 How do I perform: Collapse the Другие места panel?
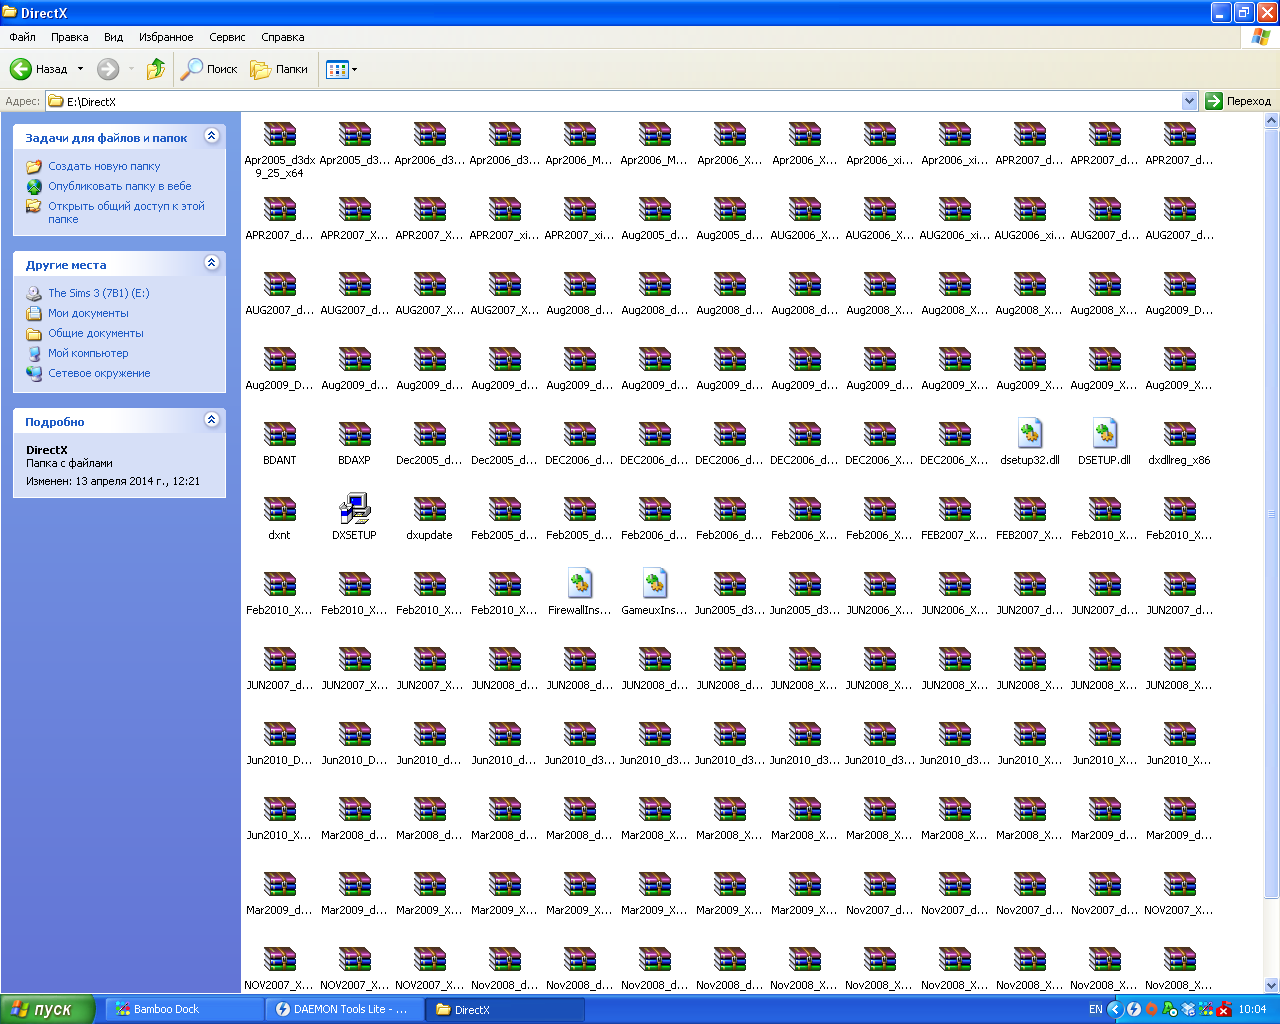pyautogui.click(x=211, y=263)
